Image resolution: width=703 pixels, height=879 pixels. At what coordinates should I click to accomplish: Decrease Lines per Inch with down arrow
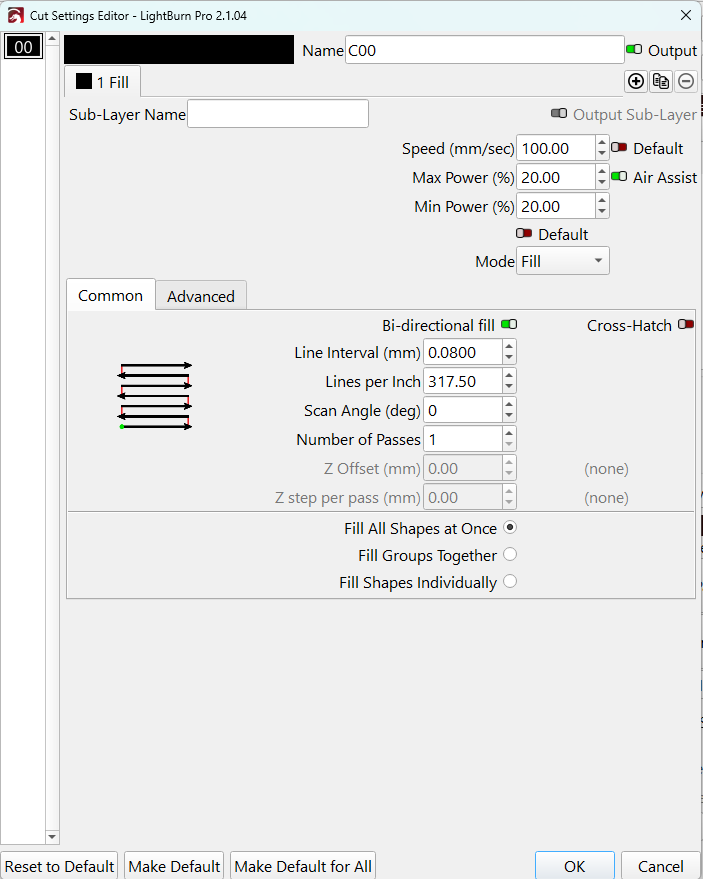[x=508, y=387]
